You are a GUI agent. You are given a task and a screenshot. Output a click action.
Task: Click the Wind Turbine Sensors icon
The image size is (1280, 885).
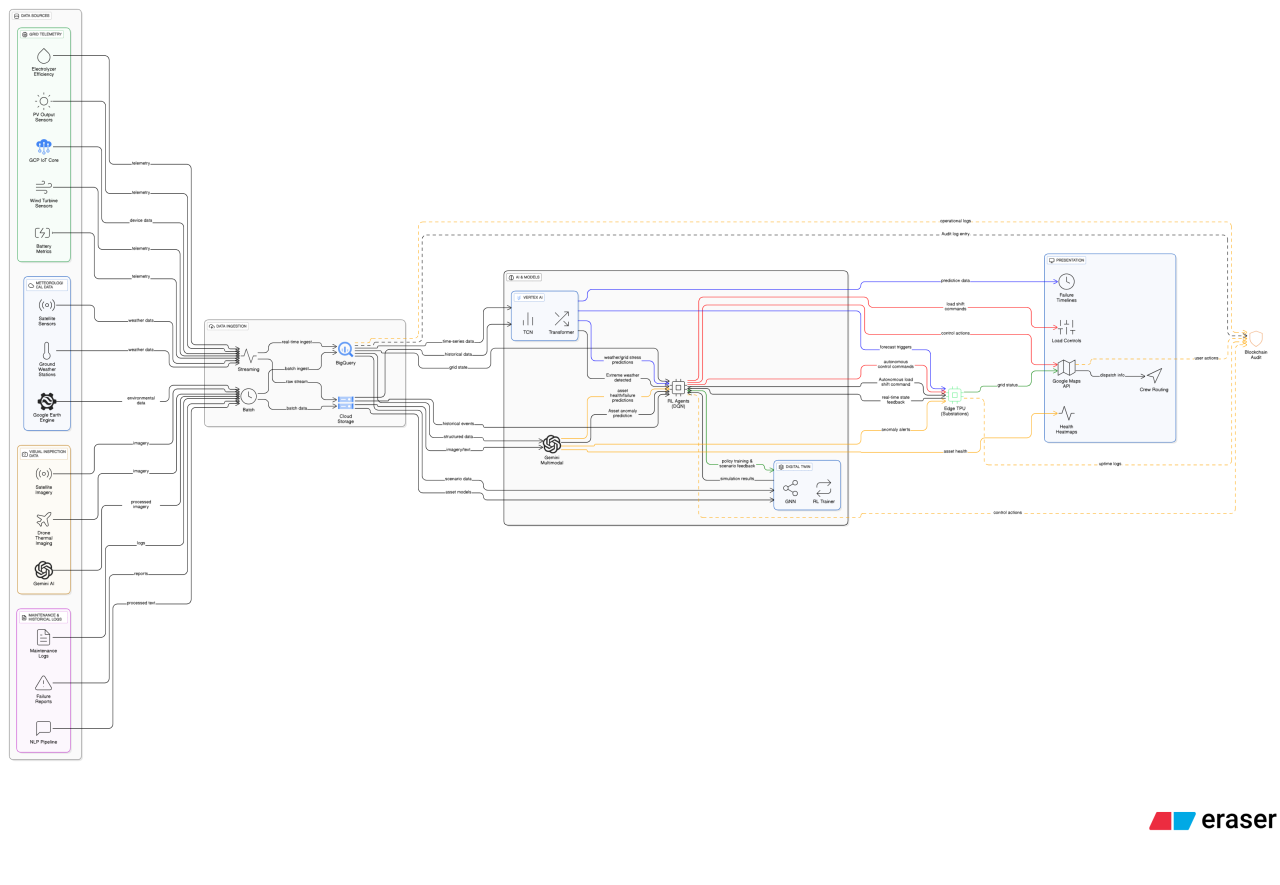tap(43, 186)
